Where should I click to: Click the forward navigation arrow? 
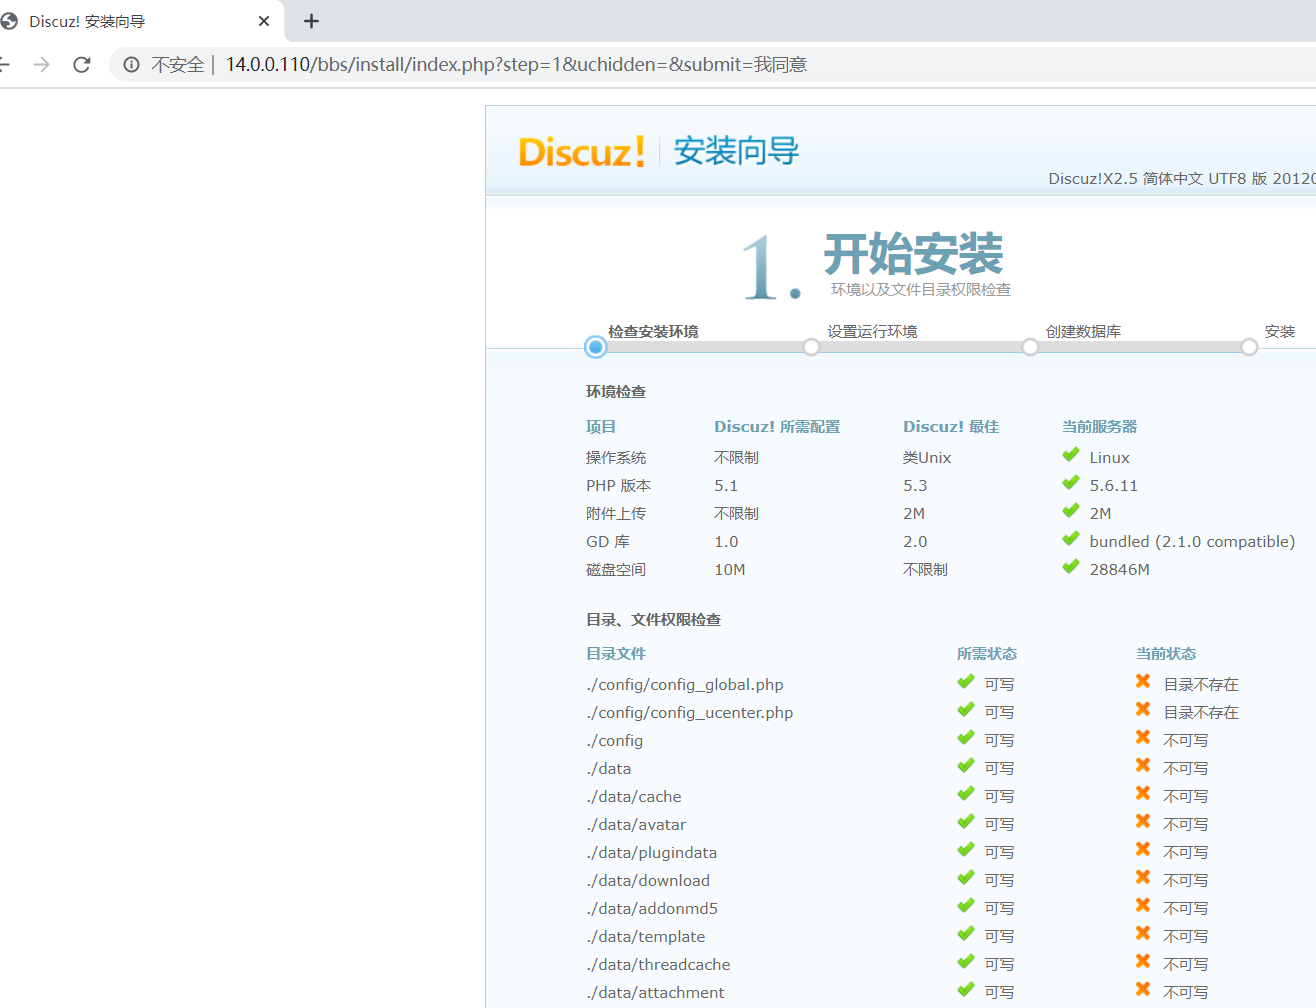[41, 65]
